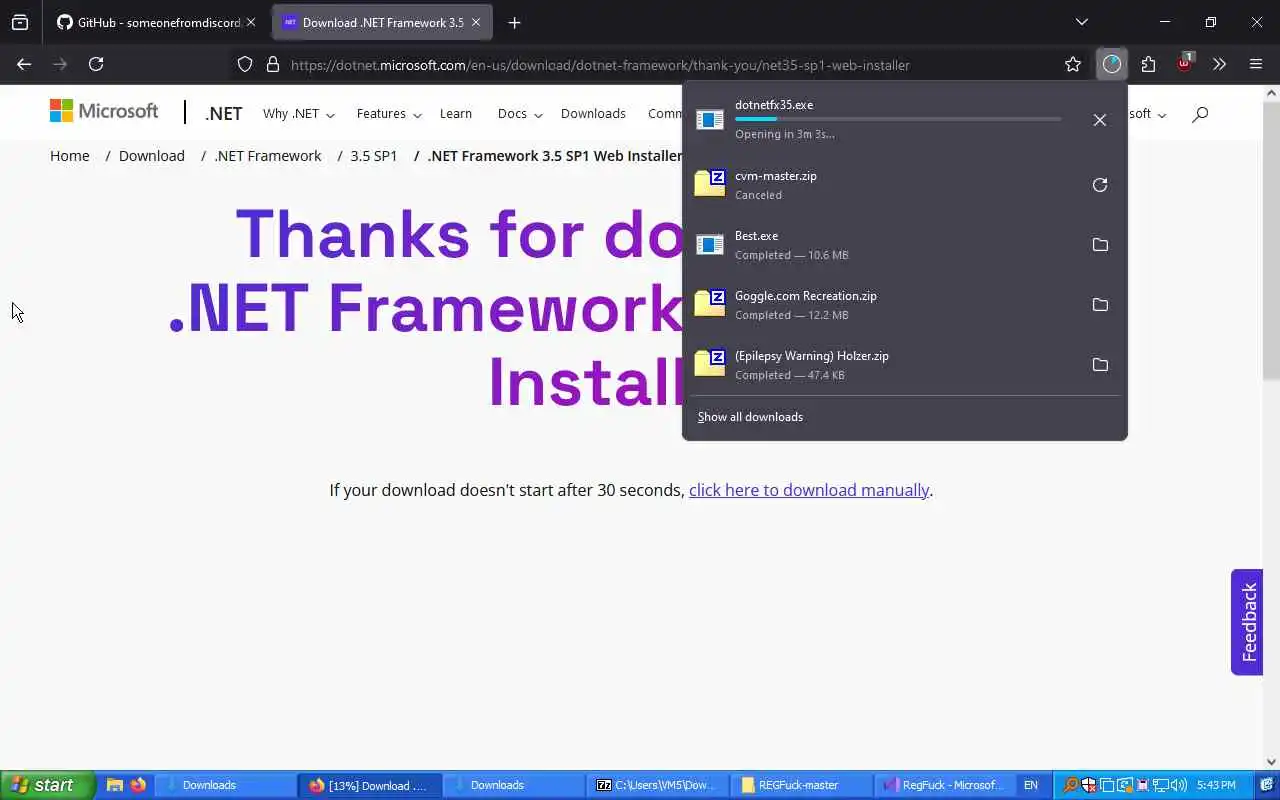This screenshot has height=800, width=1280.
Task: Retry the cvm-master.zip download
Action: click(x=1099, y=185)
